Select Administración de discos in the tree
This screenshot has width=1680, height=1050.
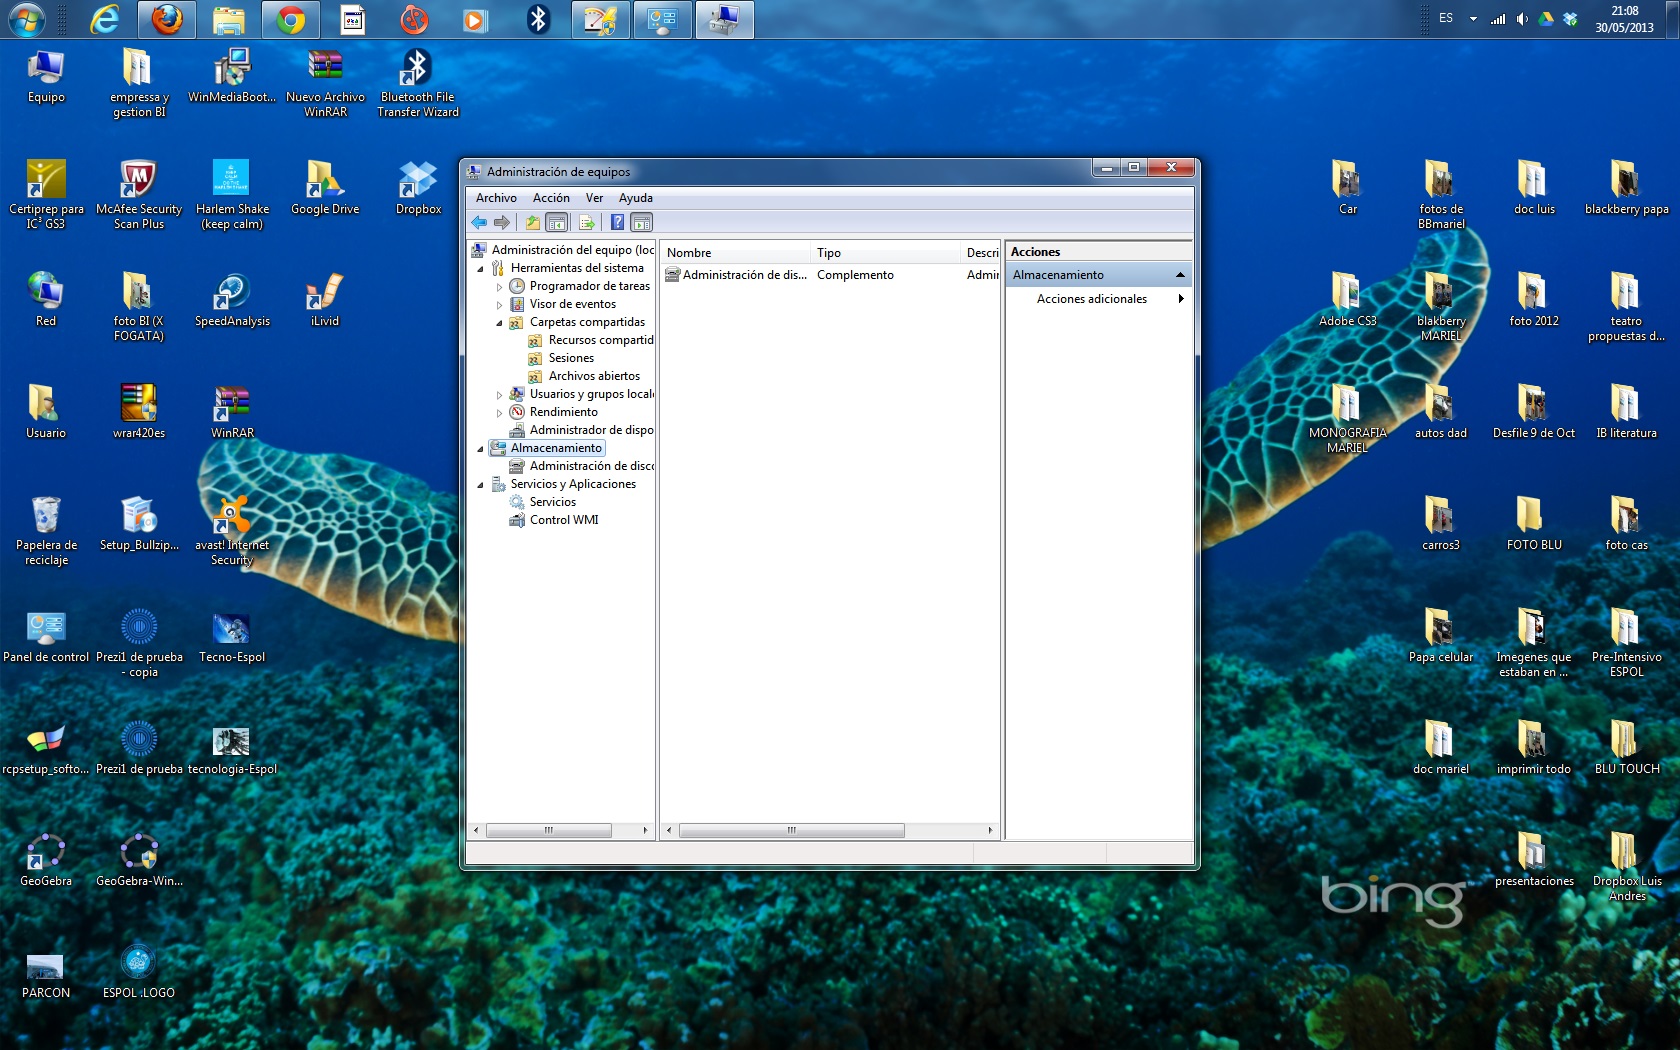591,466
